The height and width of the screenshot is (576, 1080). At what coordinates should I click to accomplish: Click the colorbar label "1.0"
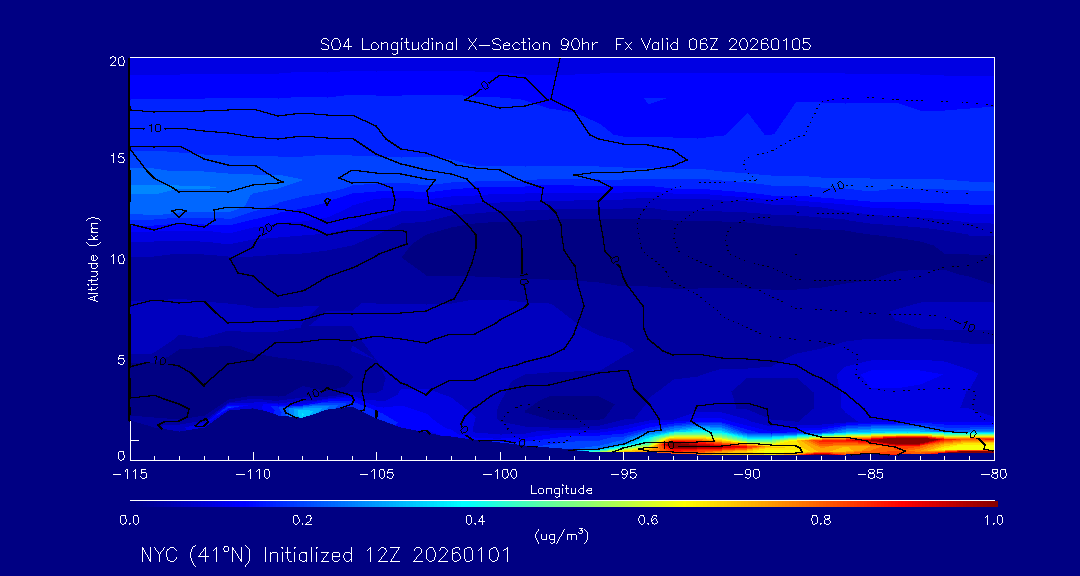point(993,520)
